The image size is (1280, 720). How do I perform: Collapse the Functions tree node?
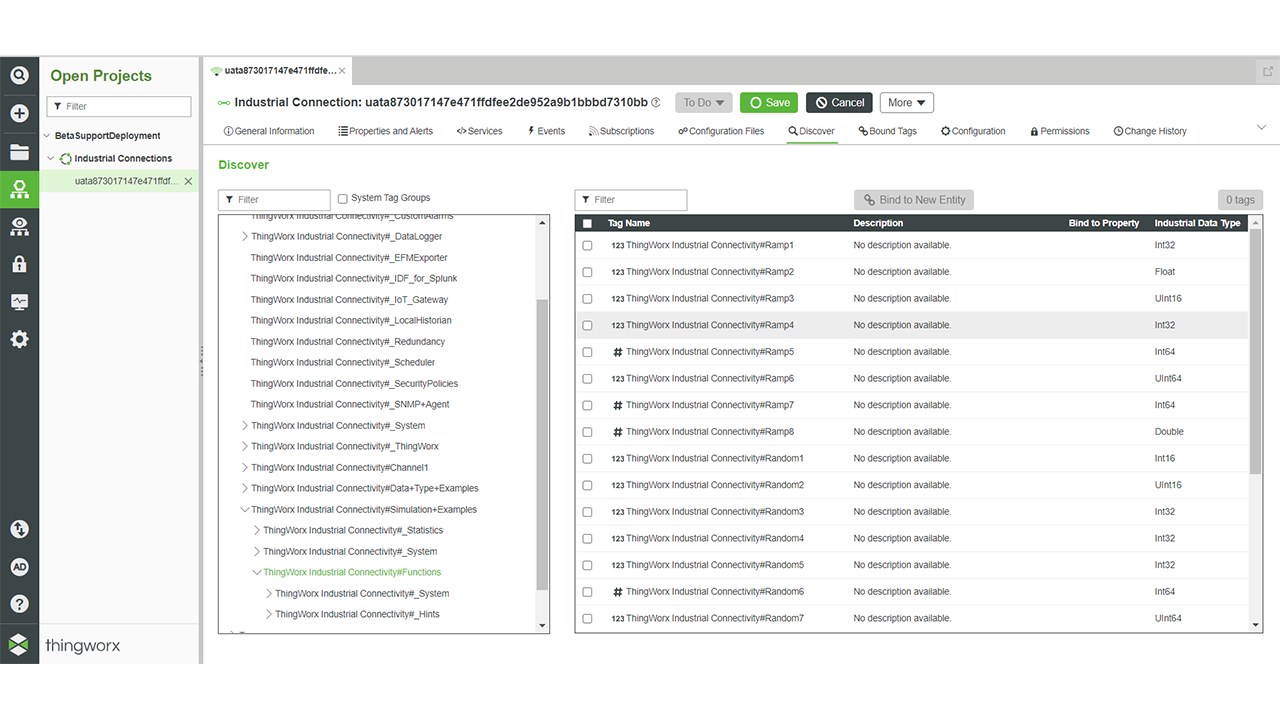(x=257, y=573)
